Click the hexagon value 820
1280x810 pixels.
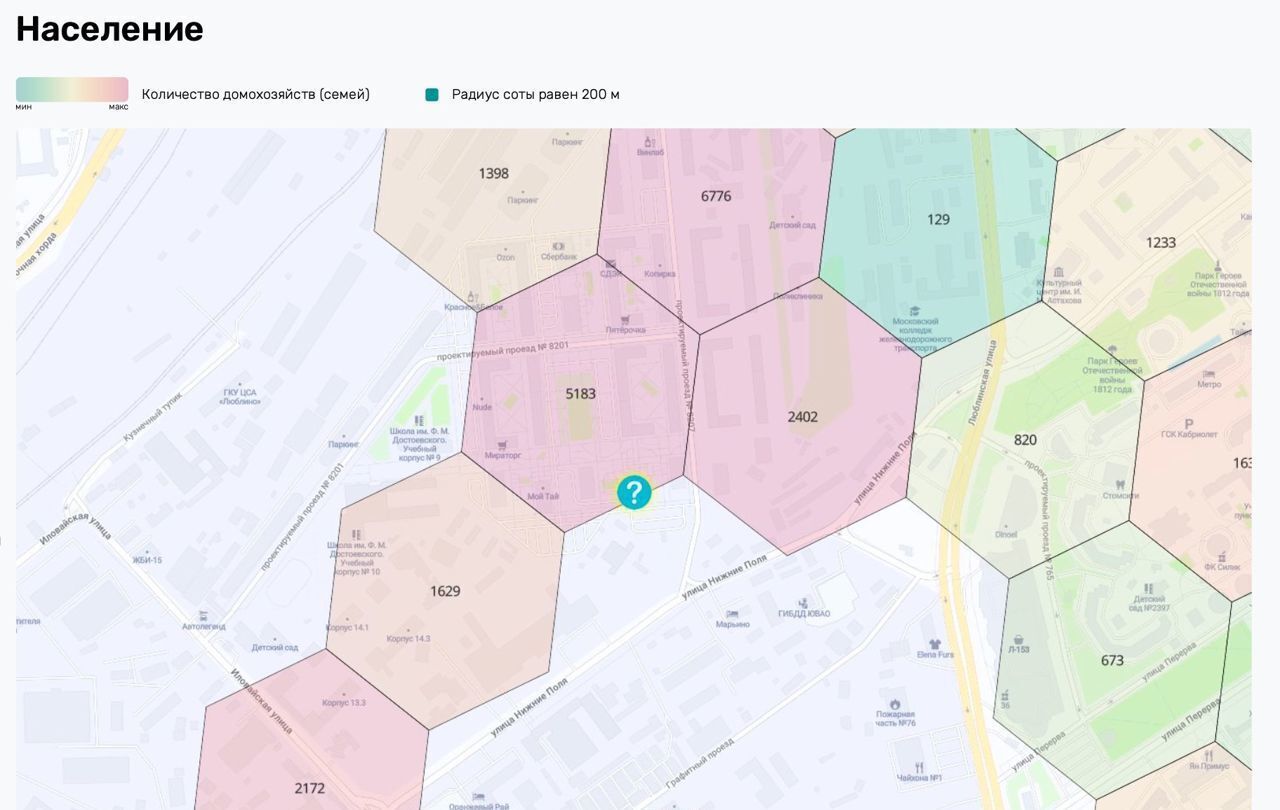point(1025,439)
